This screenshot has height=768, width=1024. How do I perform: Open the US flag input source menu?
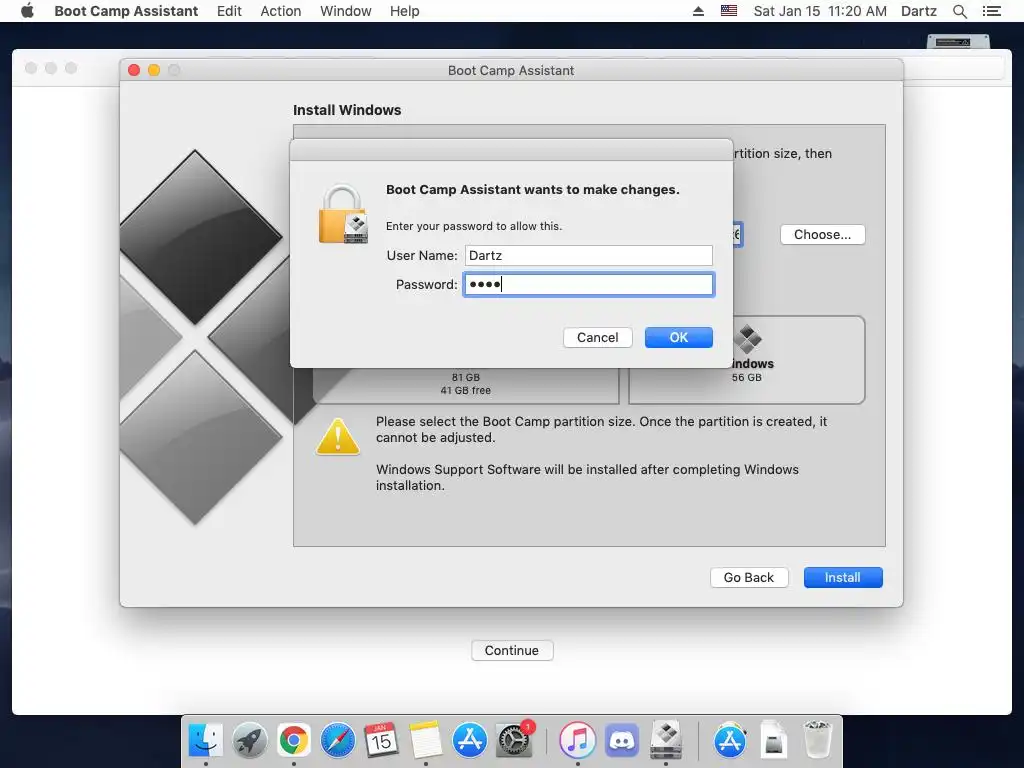[x=729, y=11]
